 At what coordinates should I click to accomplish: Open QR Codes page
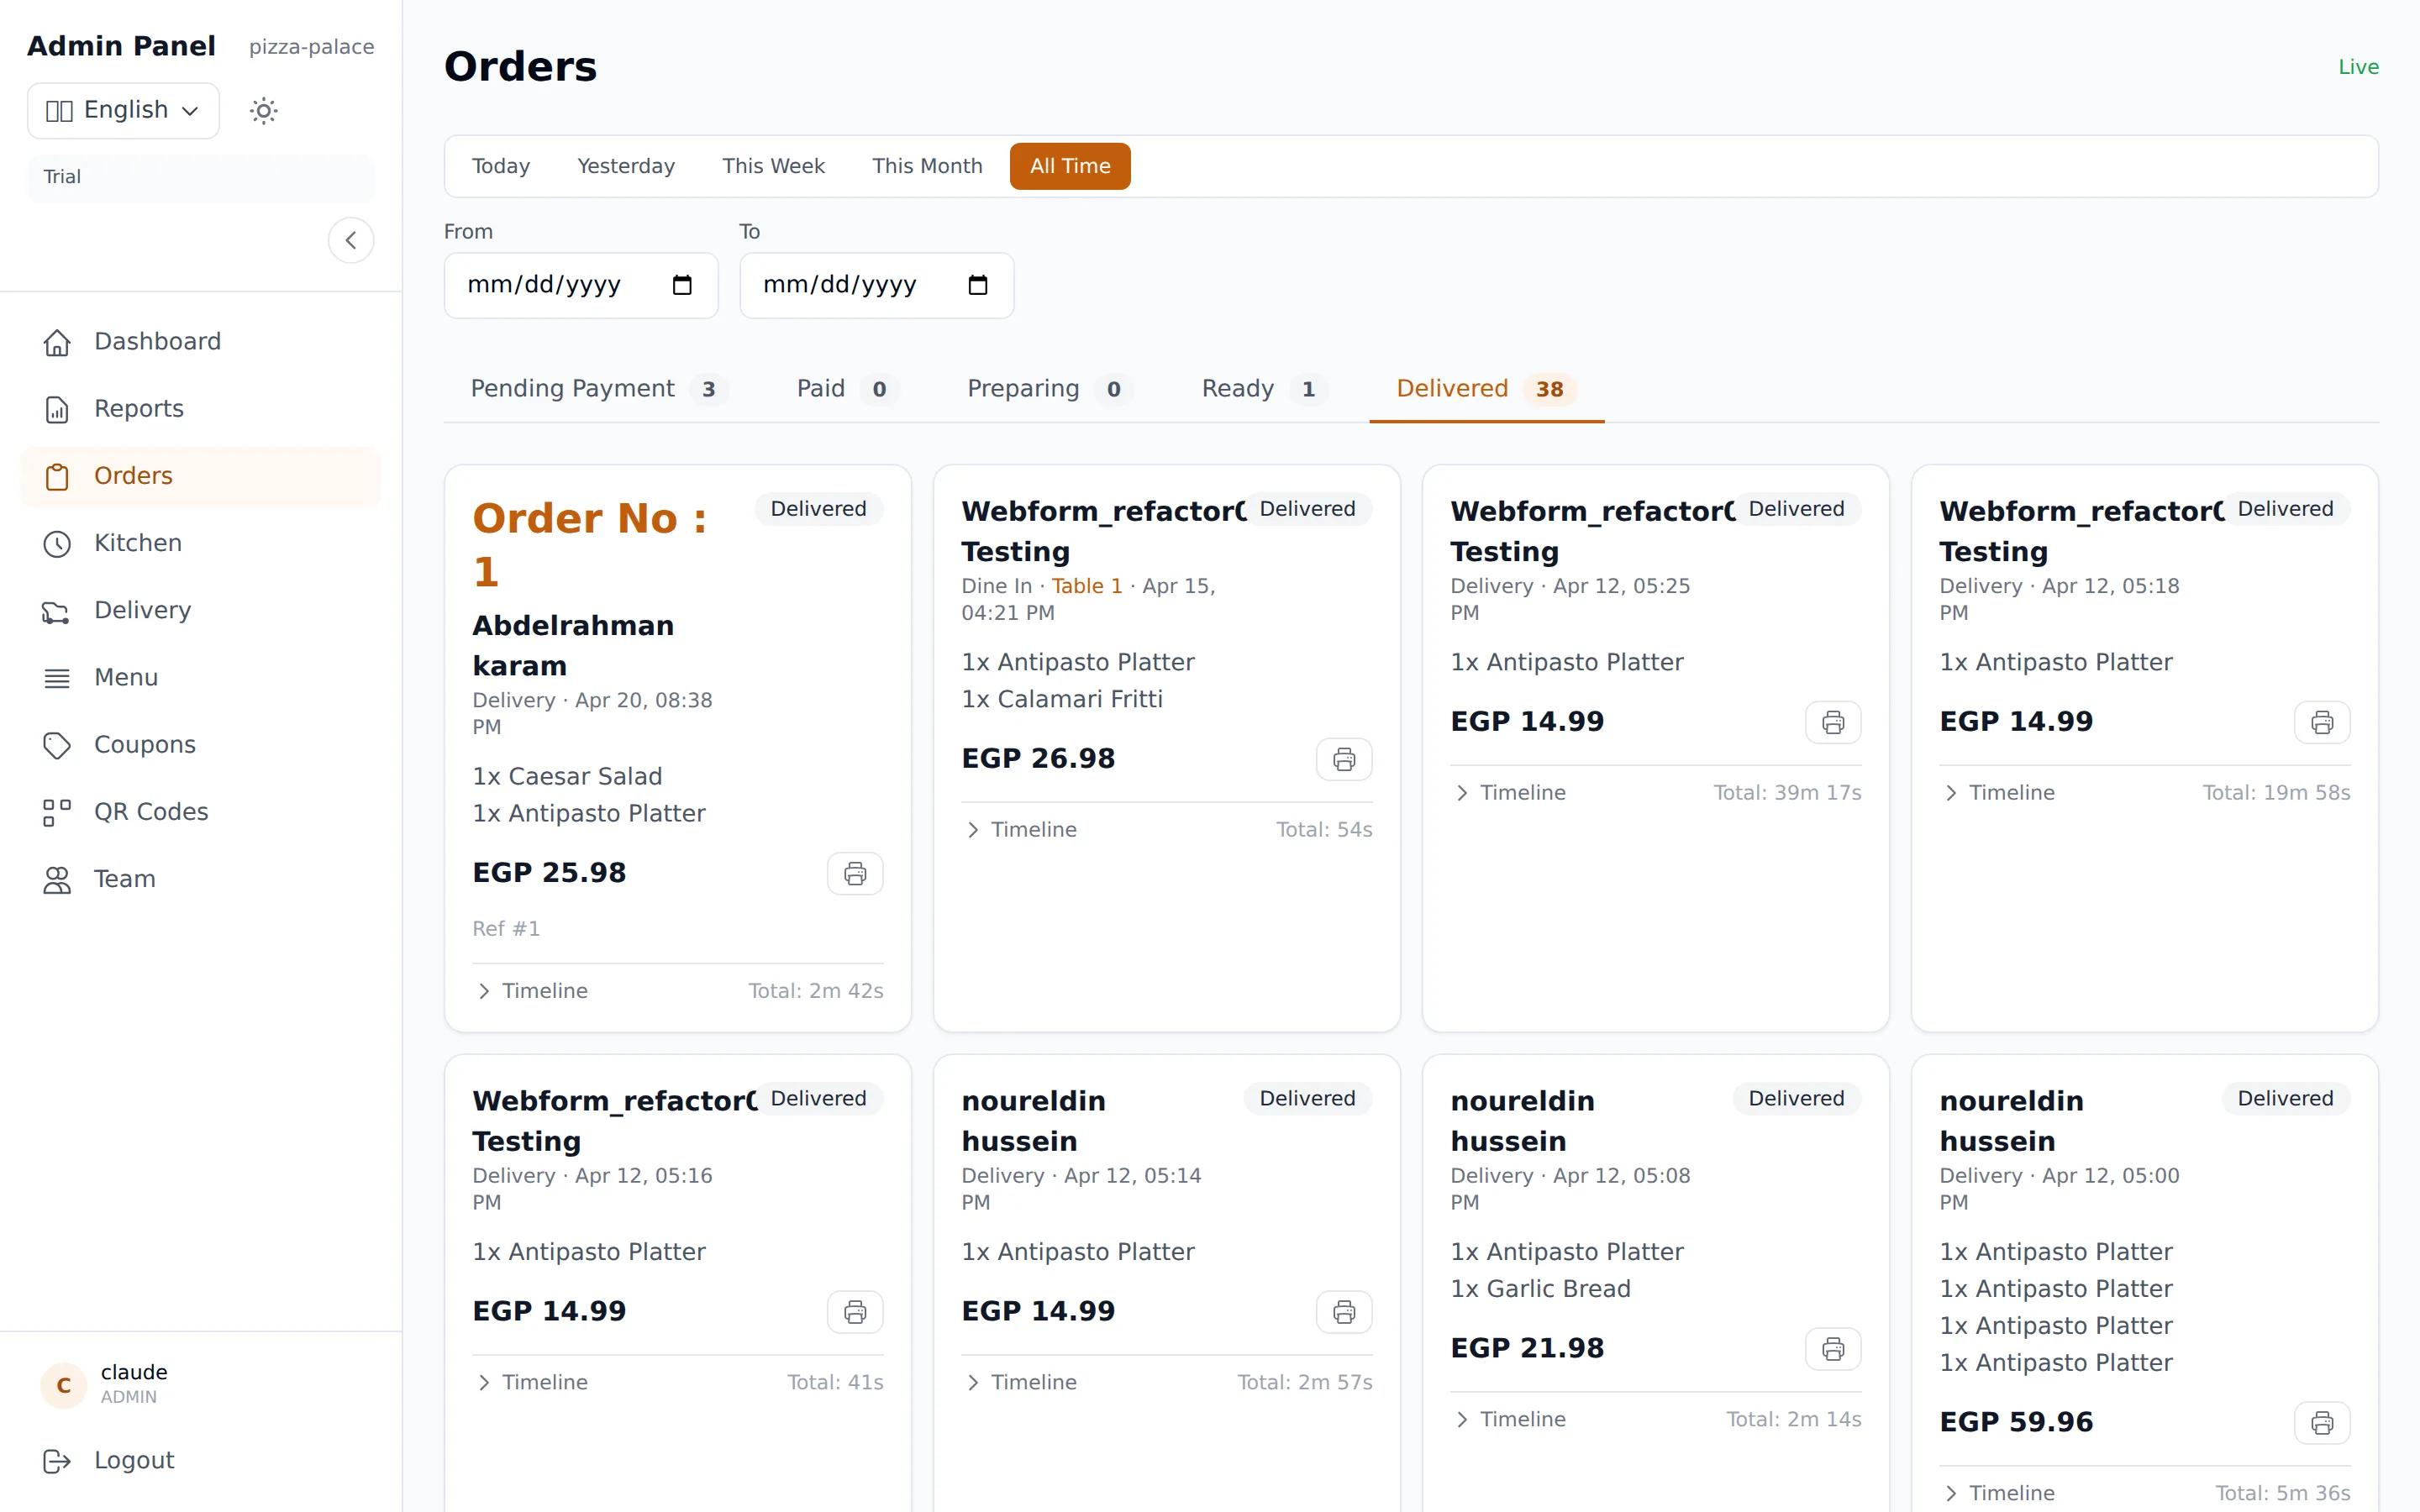click(x=200, y=812)
